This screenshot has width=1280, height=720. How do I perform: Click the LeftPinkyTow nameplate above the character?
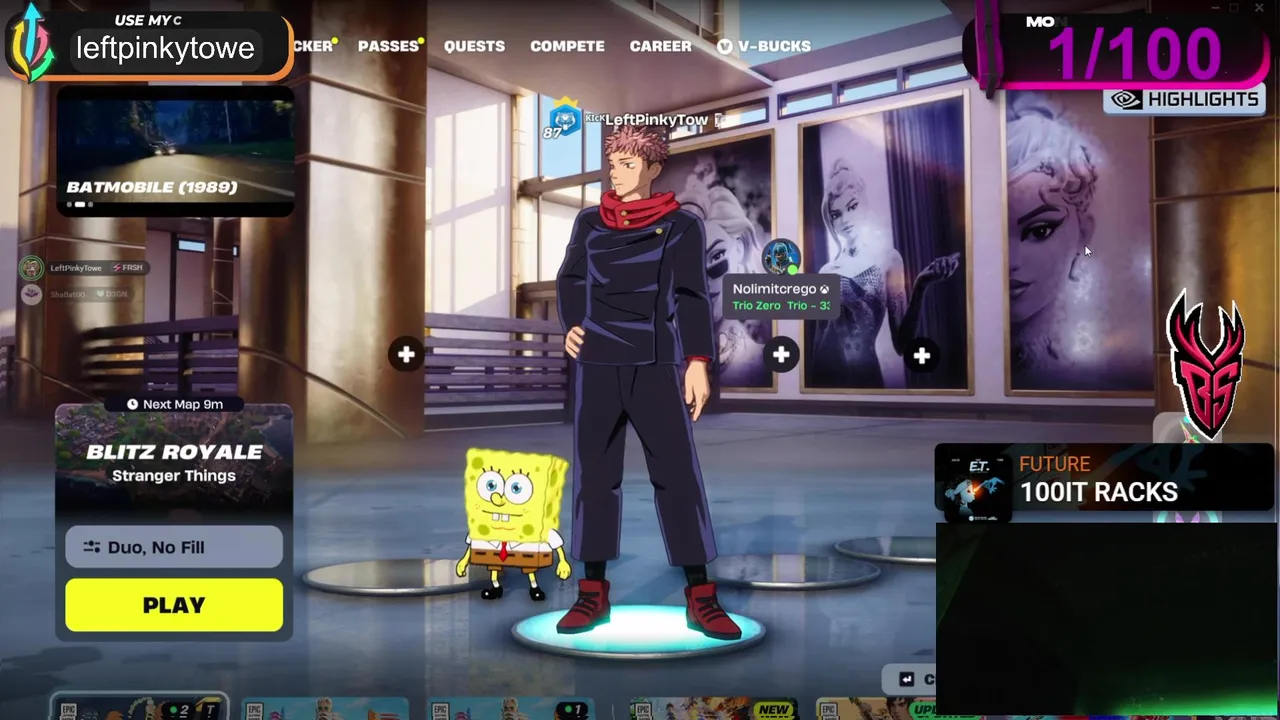[656, 119]
